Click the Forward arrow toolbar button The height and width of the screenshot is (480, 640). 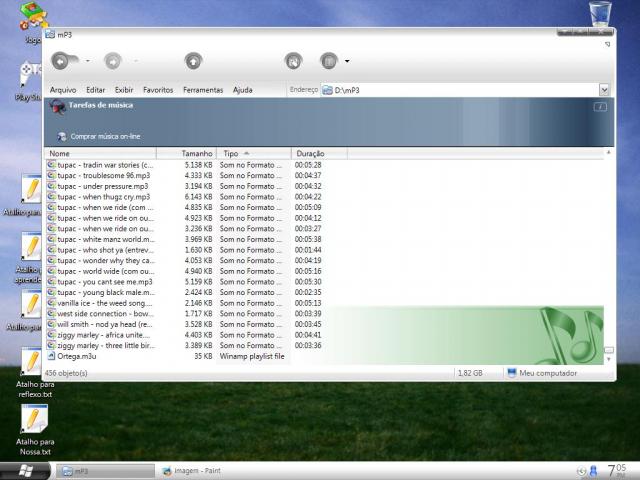113,61
